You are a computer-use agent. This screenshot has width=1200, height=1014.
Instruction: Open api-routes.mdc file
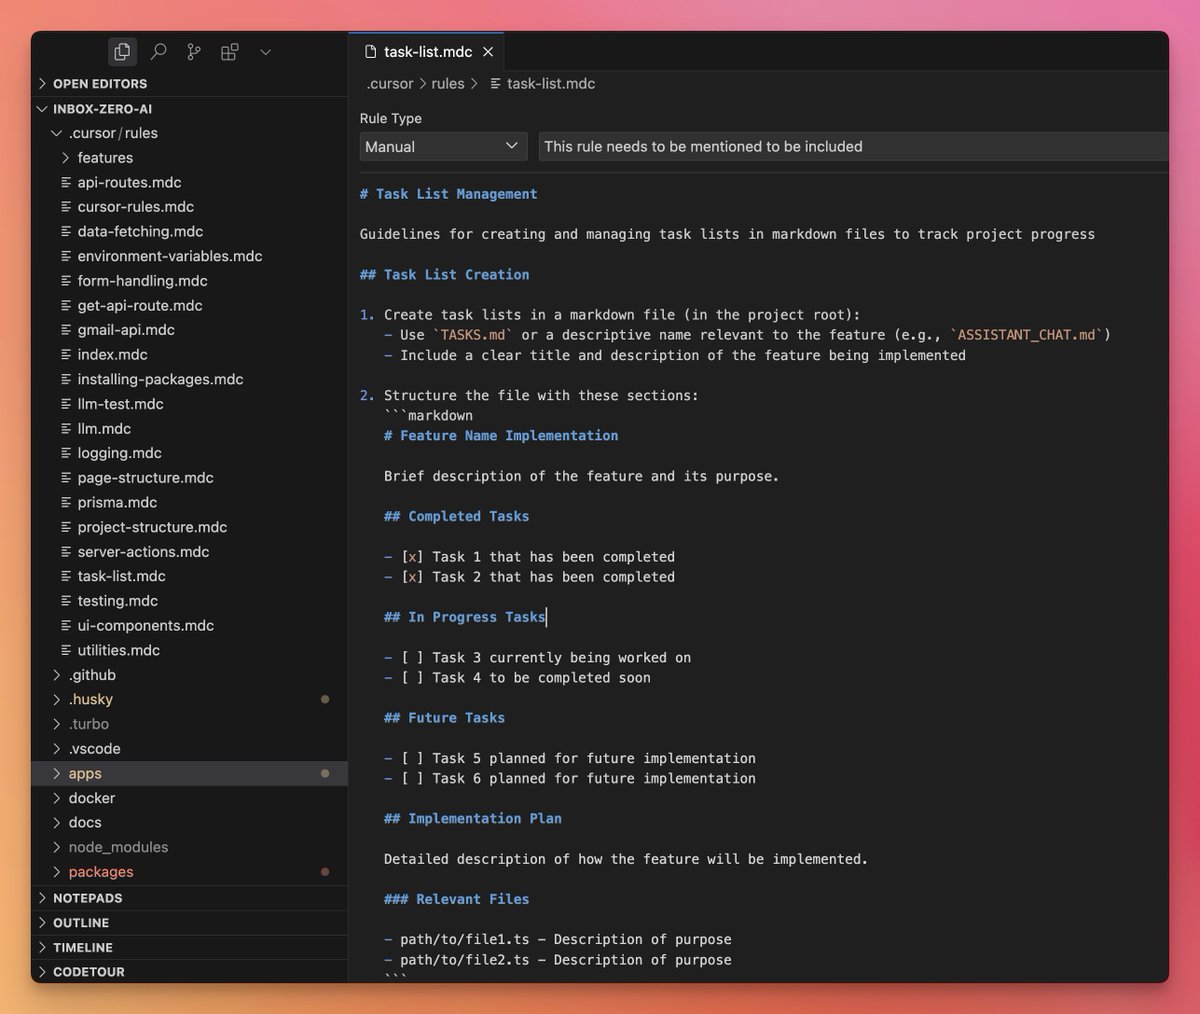click(x=190, y=182)
